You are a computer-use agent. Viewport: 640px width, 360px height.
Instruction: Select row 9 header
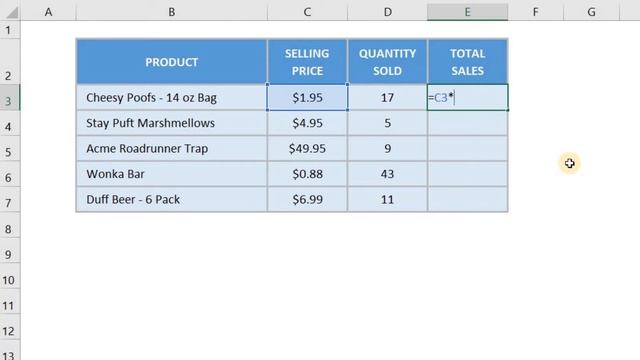10,250
